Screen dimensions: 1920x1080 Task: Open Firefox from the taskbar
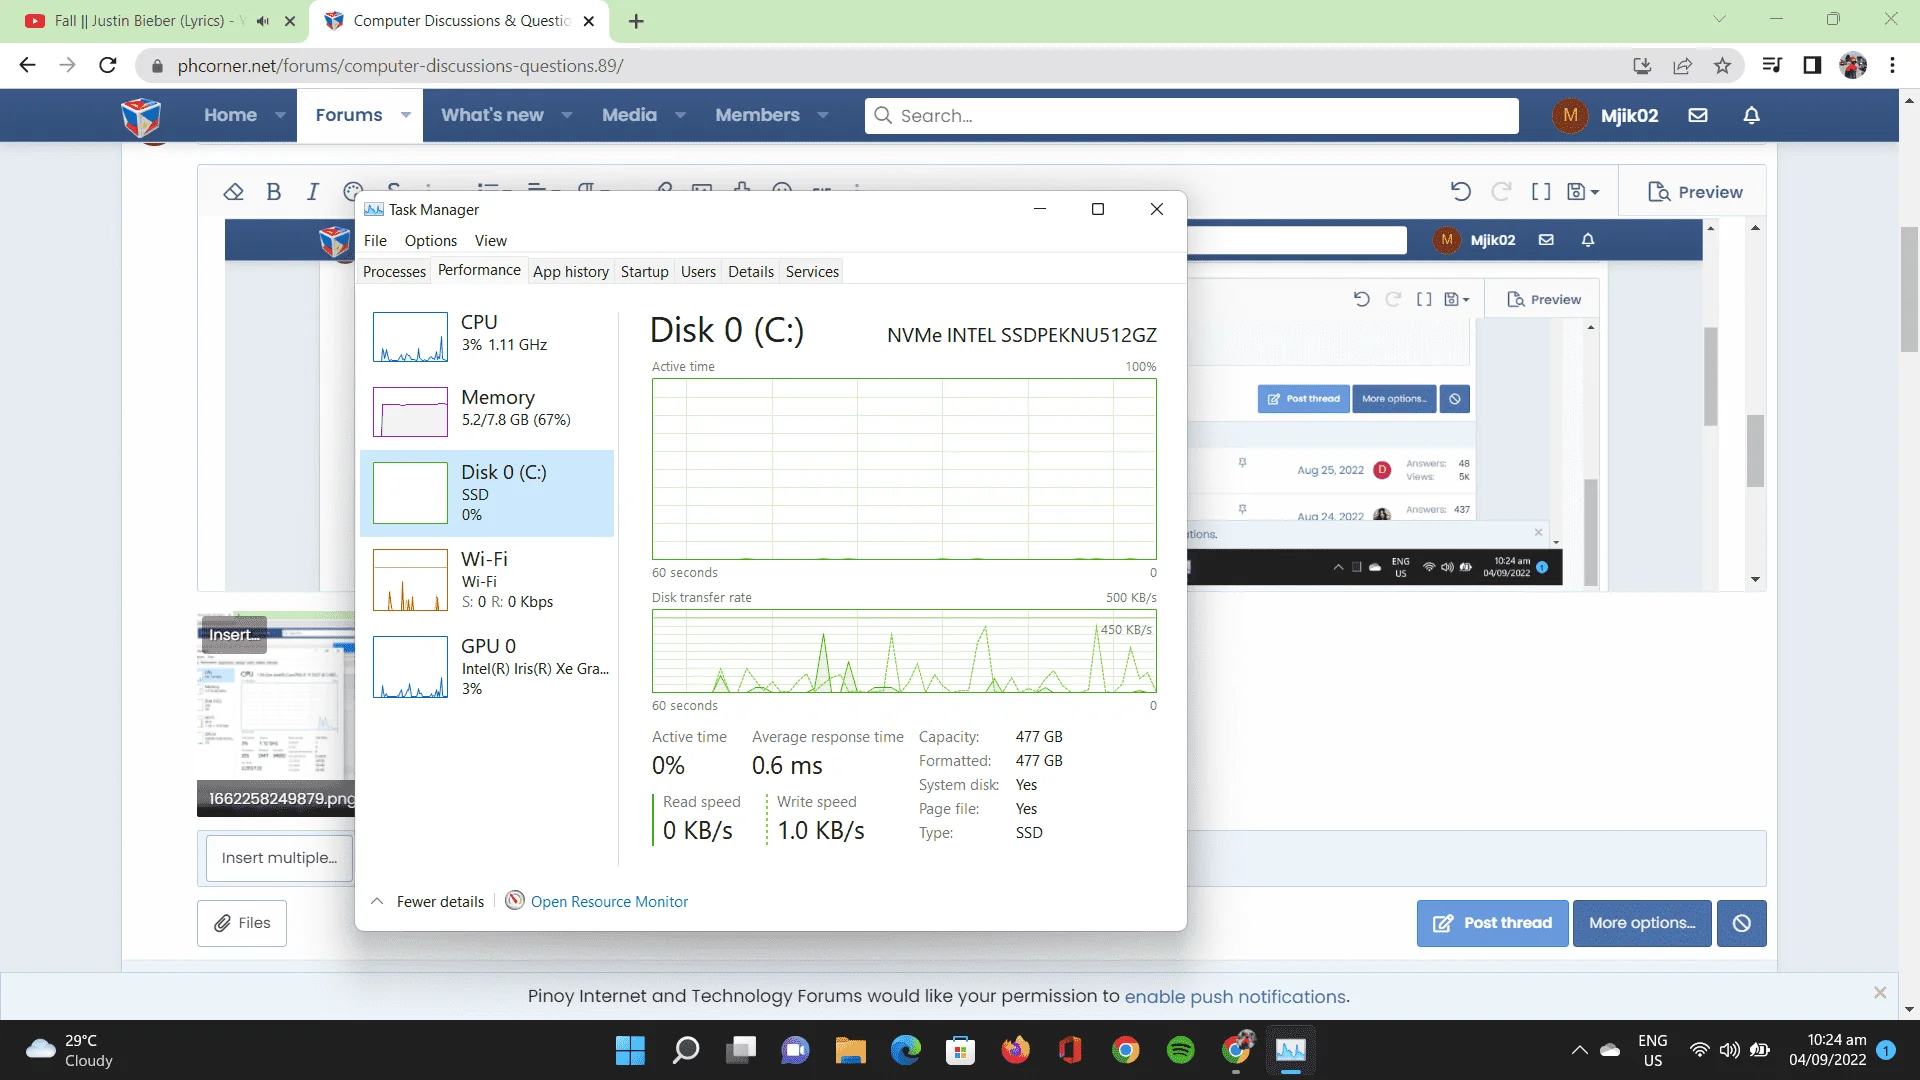click(1016, 1050)
